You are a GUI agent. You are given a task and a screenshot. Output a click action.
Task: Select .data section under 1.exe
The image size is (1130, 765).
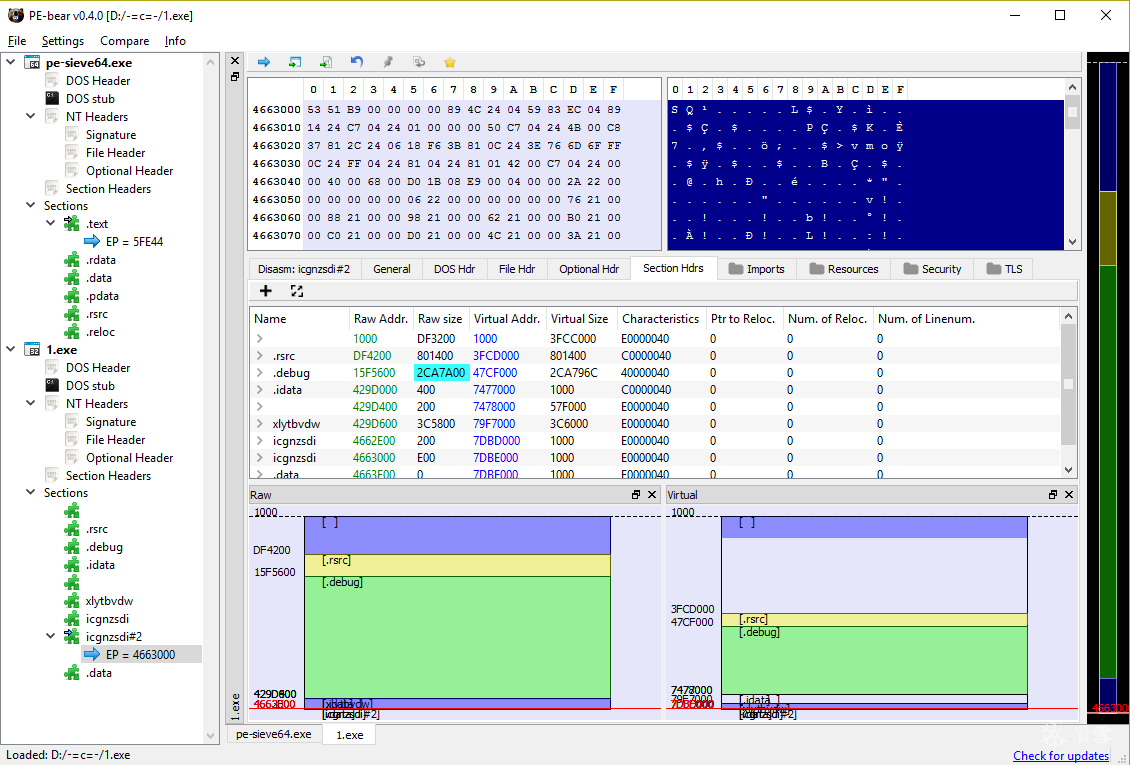pos(99,673)
